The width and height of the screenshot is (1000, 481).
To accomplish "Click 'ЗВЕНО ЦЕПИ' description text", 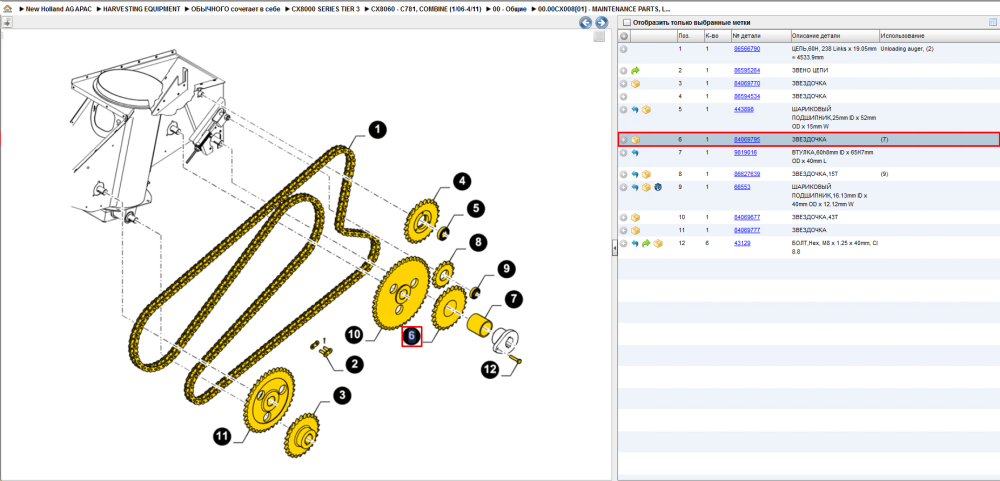I will (809, 70).
